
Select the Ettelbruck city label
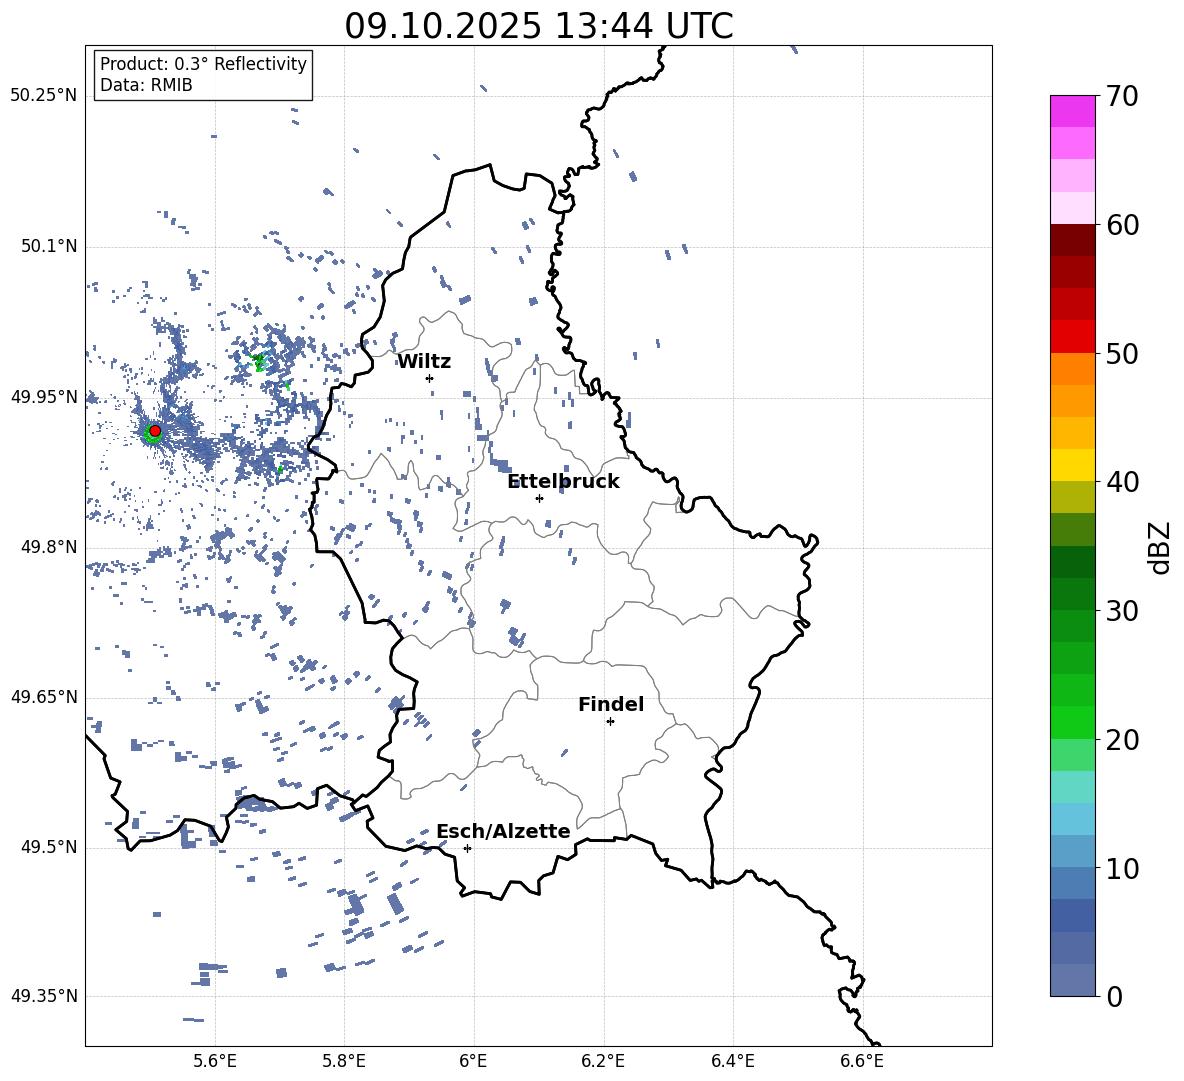click(563, 482)
